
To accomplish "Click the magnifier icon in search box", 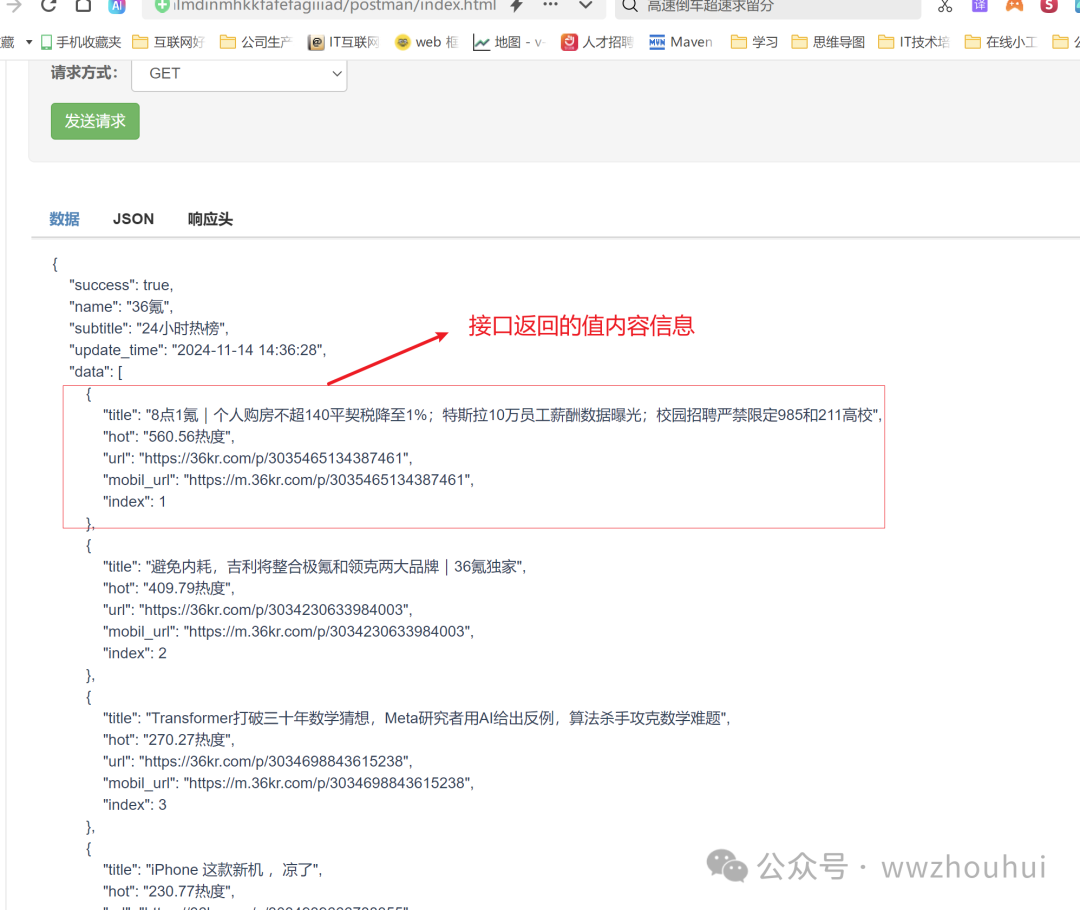I will [x=630, y=6].
